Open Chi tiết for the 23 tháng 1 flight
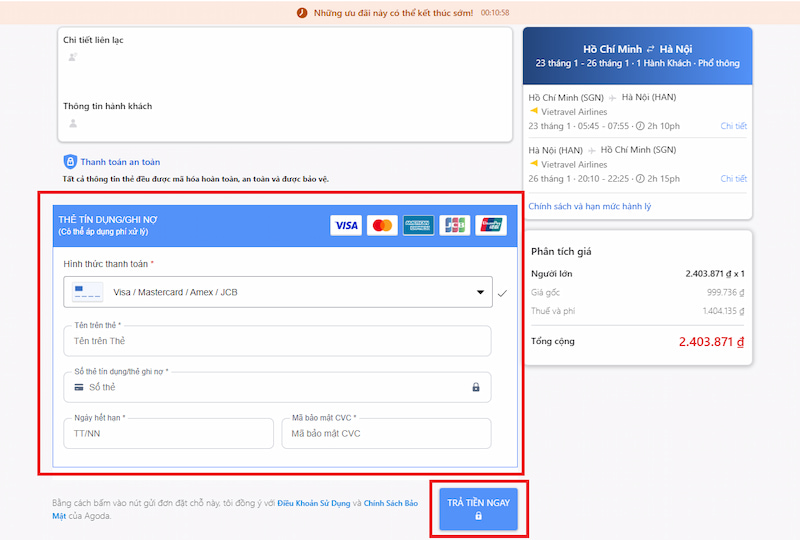The width and height of the screenshot is (800, 540). (x=733, y=126)
